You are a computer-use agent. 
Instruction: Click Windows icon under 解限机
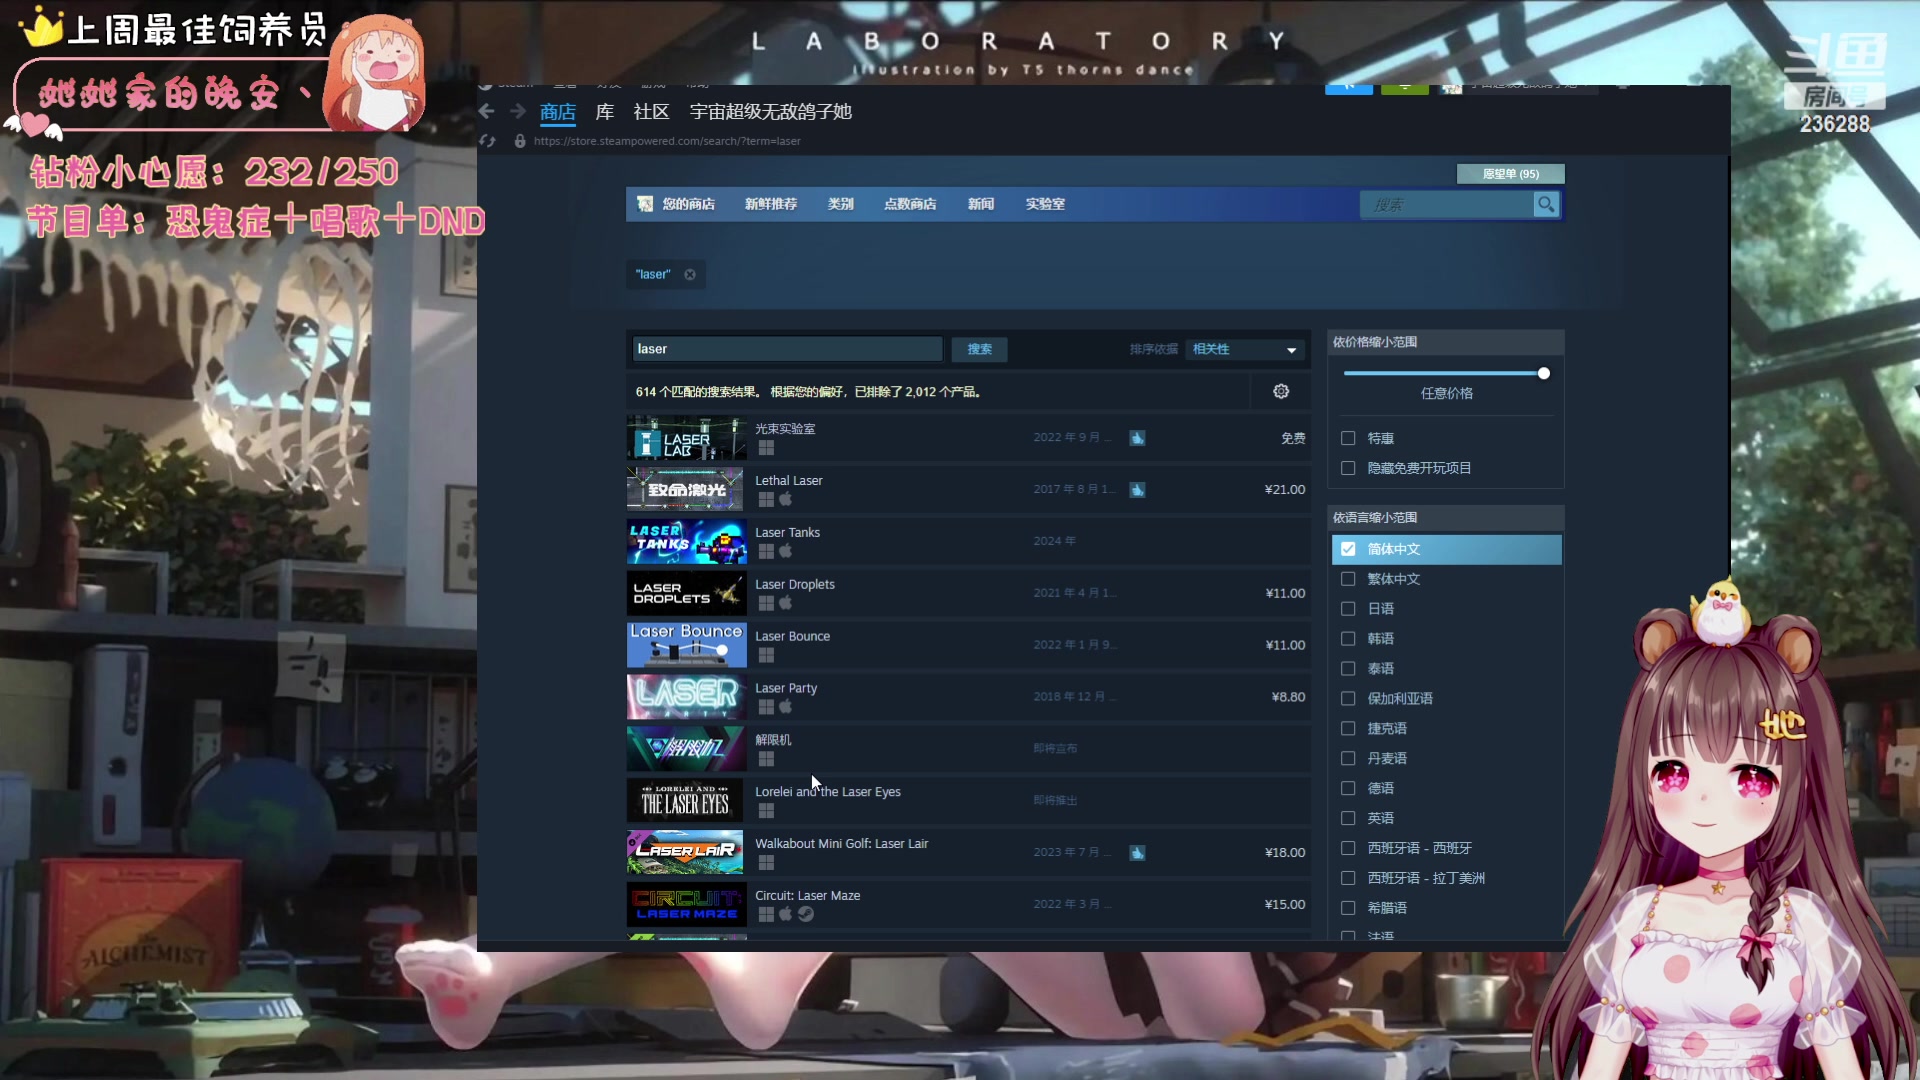click(766, 759)
